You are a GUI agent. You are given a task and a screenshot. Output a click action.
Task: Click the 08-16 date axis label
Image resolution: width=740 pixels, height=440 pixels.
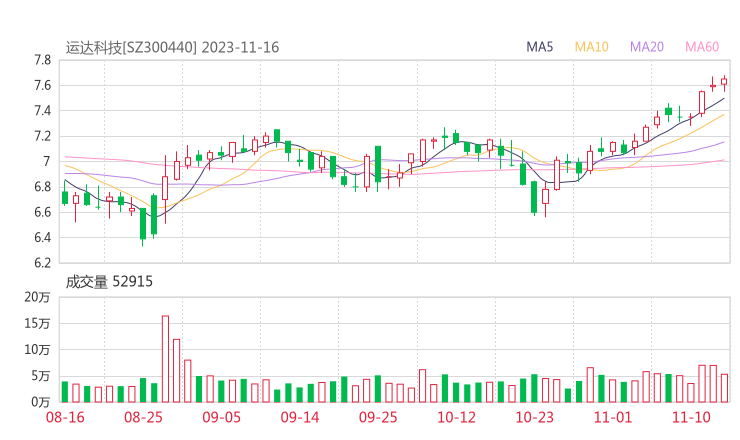click(x=65, y=417)
